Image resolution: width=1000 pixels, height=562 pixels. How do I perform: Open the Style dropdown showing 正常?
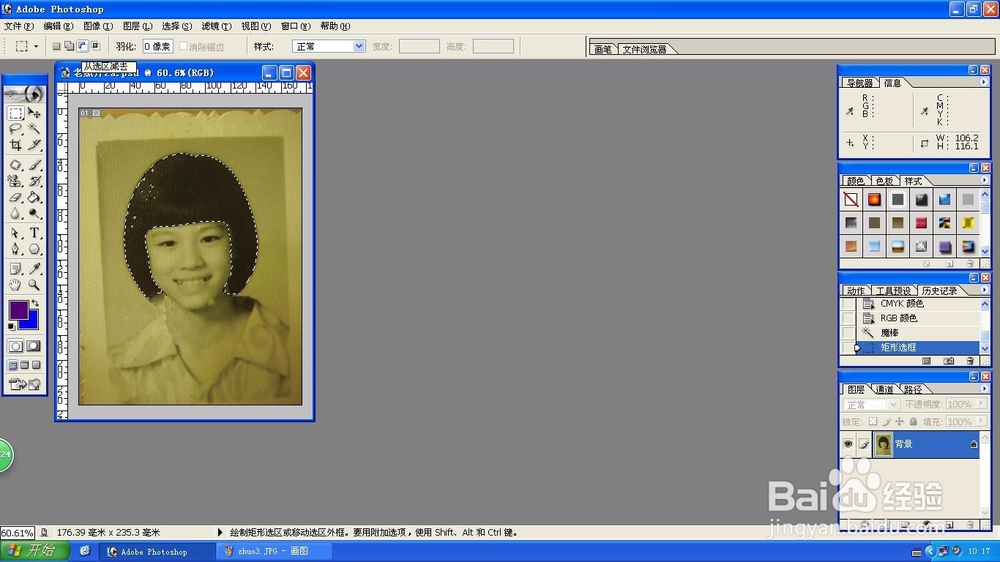pyautogui.click(x=328, y=46)
